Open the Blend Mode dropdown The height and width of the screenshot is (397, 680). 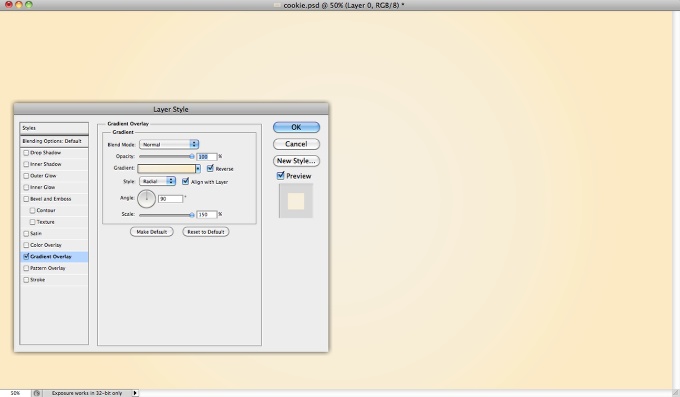pyautogui.click(x=169, y=144)
